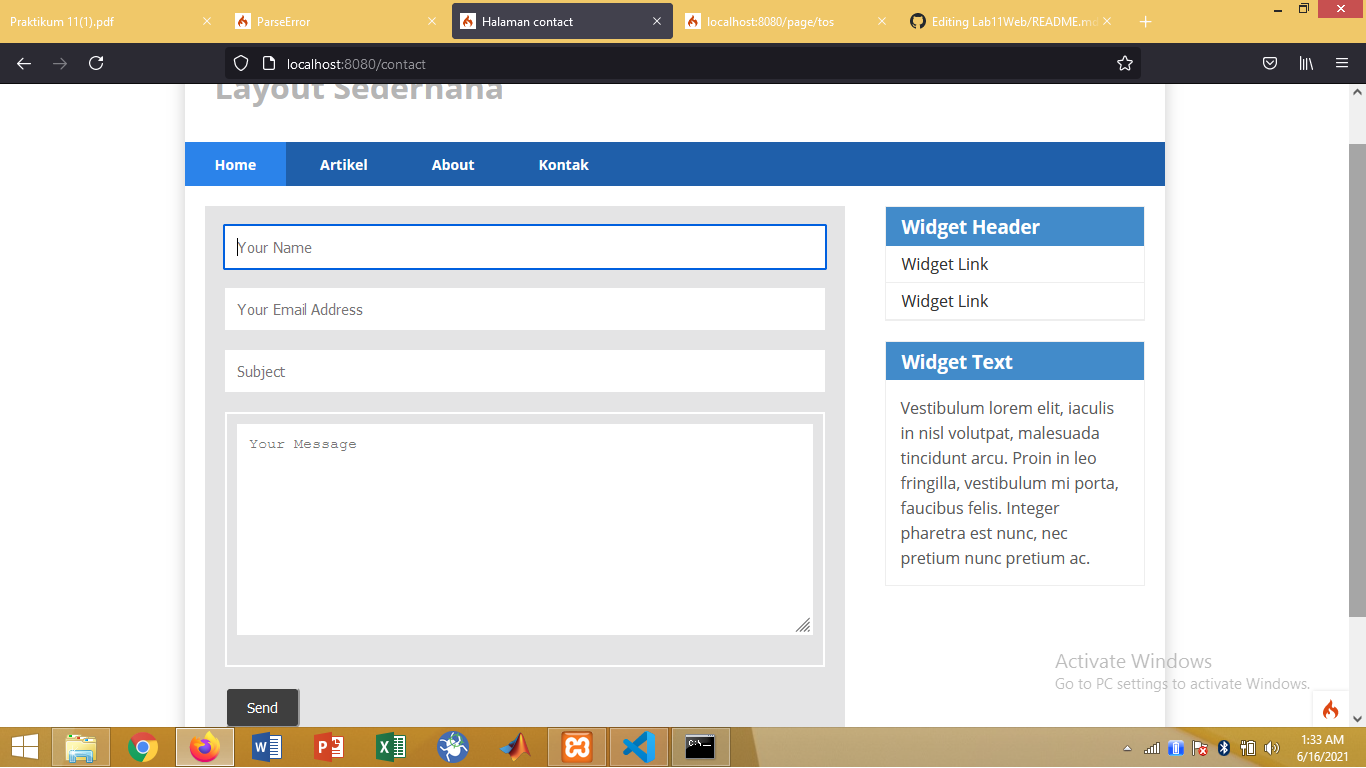Open XAMPP from the taskbar

(577, 747)
